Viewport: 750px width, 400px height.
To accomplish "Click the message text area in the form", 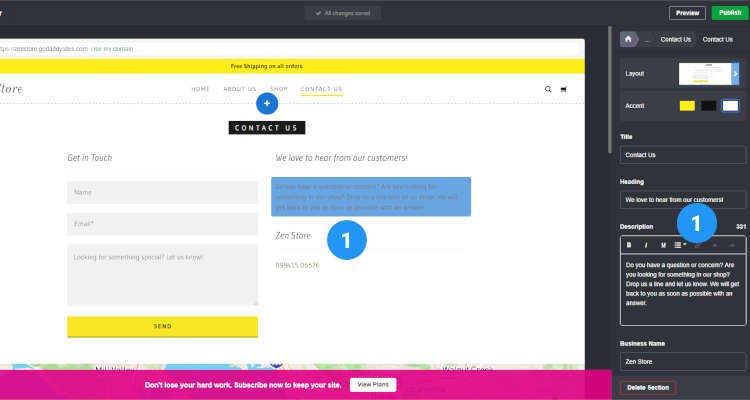I will click(163, 275).
